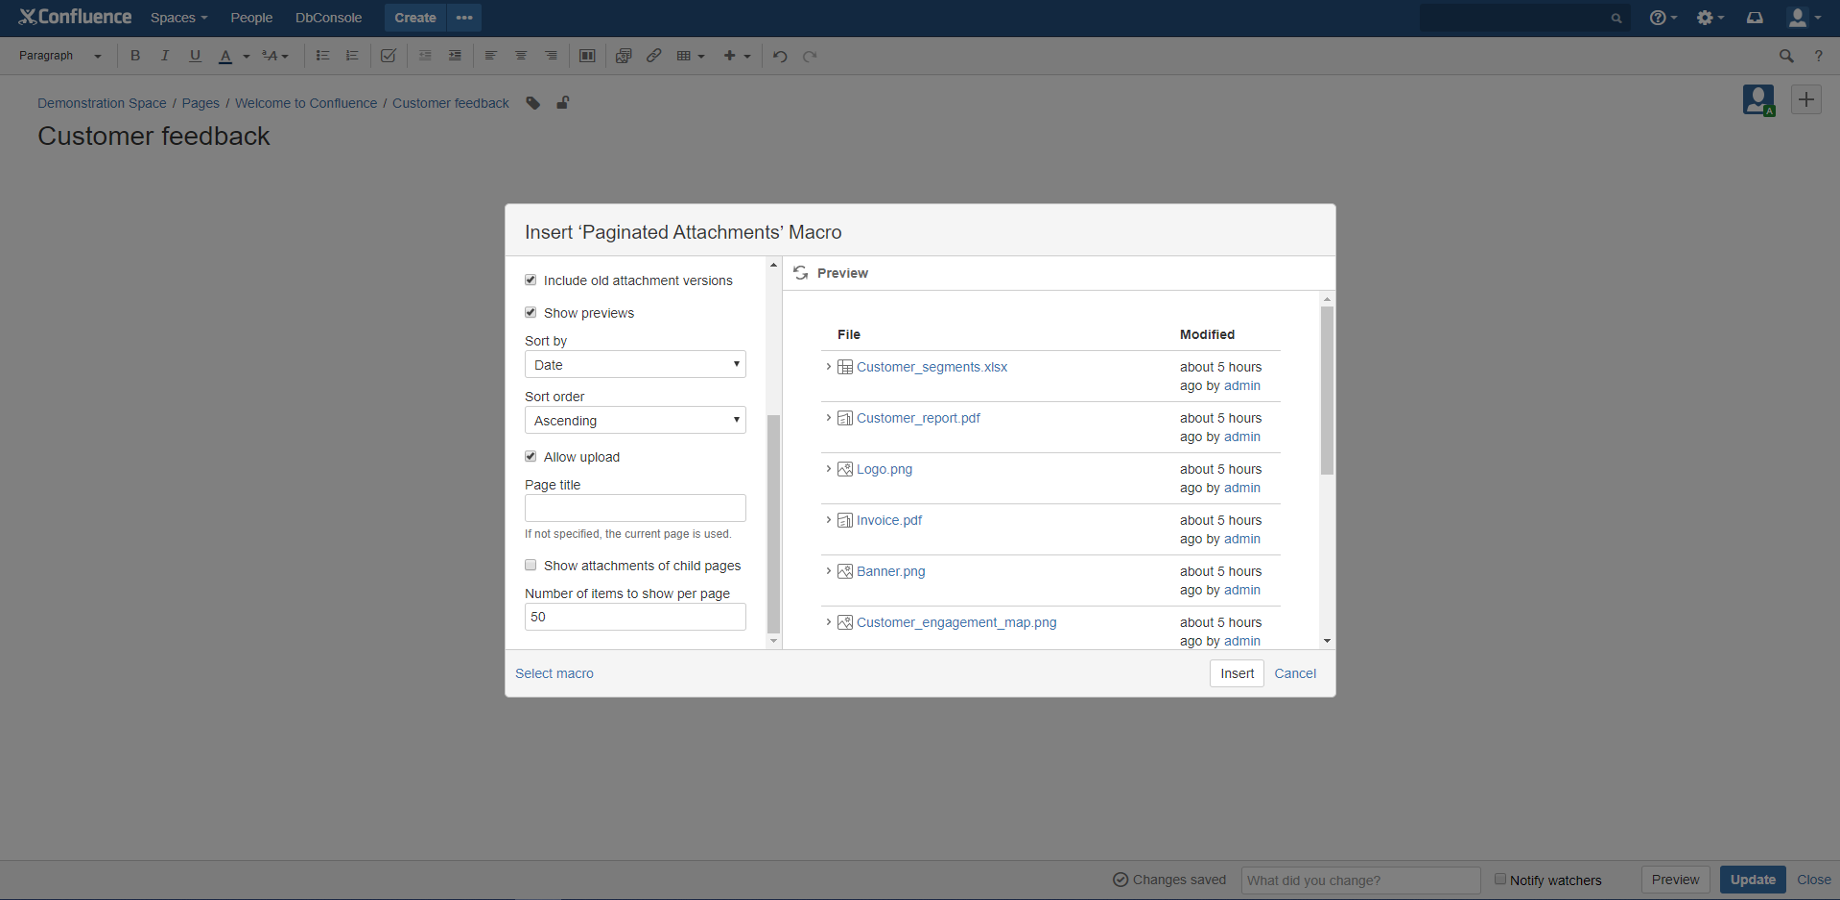Align text center
Screen dimensions: 1840x900
(x=521, y=56)
